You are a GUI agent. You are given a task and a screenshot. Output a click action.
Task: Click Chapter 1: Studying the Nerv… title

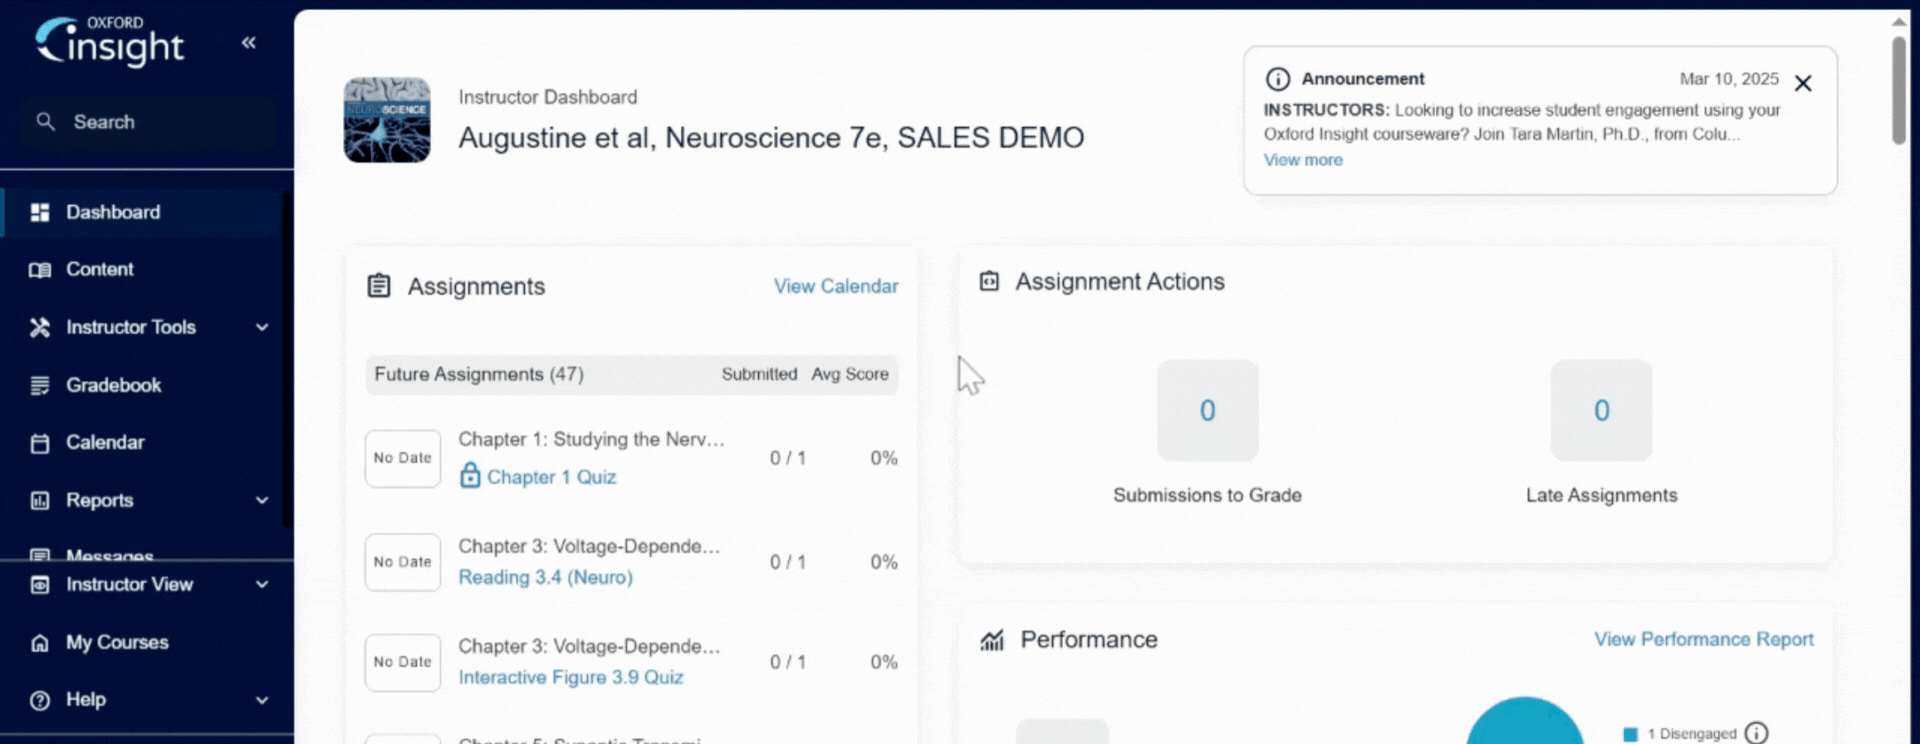coord(592,439)
